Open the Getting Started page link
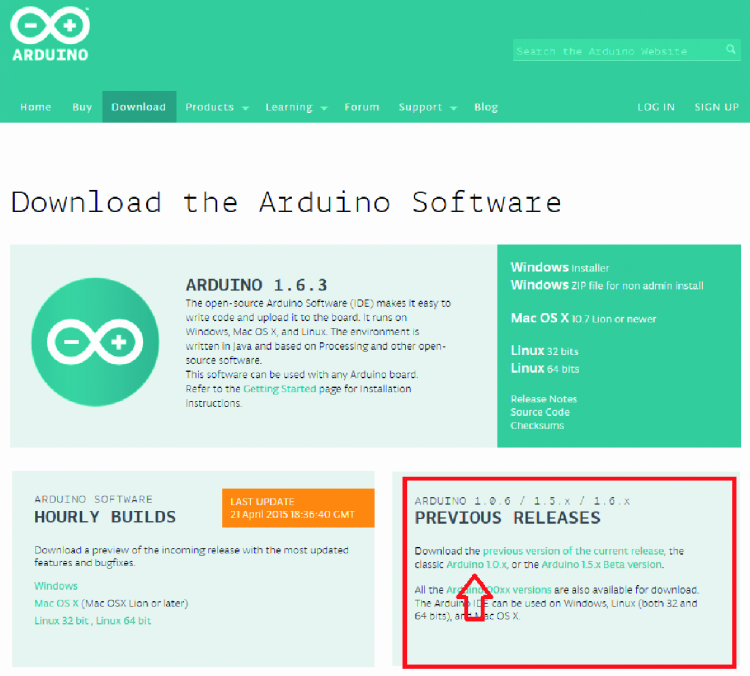750x676 pixels. (280, 389)
